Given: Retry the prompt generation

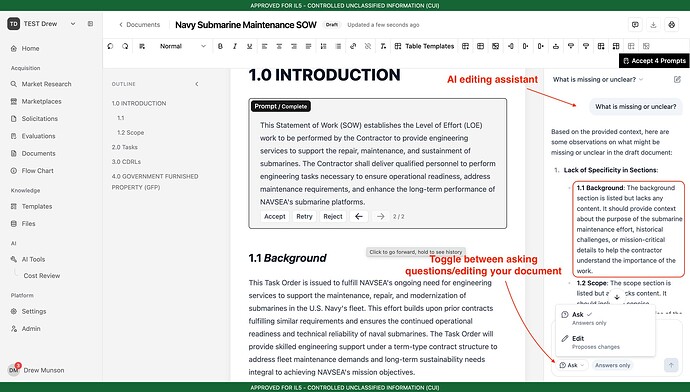Looking at the screenshot, I should point(304,216).
